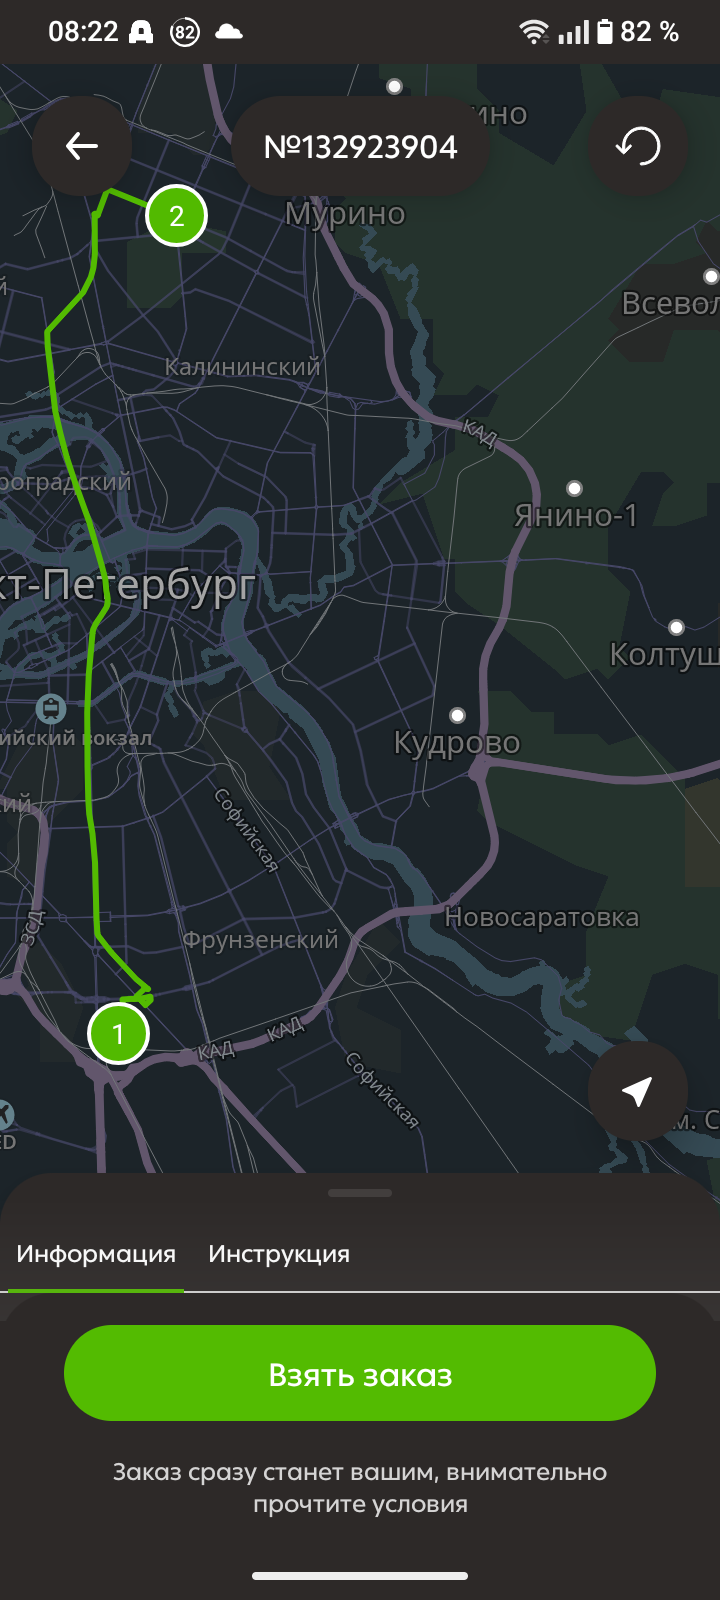Tap the battery 82 % indicator
The width and height of the screenshot is (720, 1600).
coord(638,32)
